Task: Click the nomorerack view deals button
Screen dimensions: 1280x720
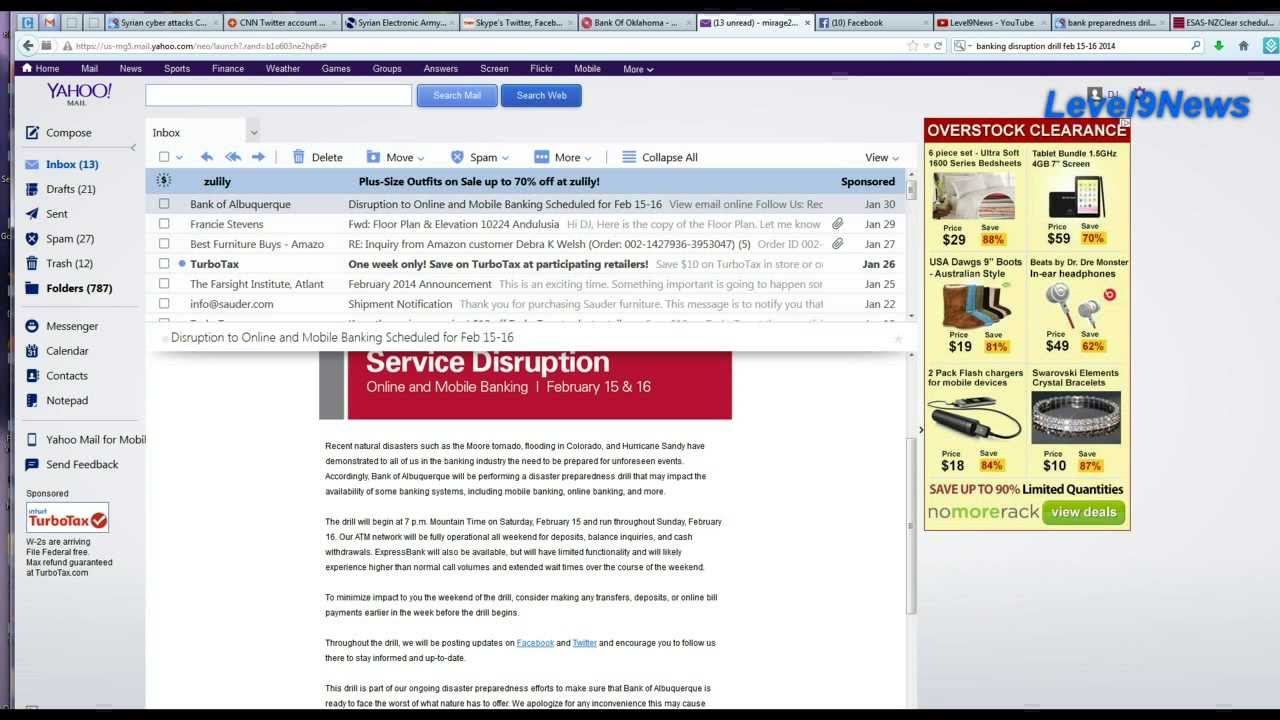Action: tap(1083, 512)
